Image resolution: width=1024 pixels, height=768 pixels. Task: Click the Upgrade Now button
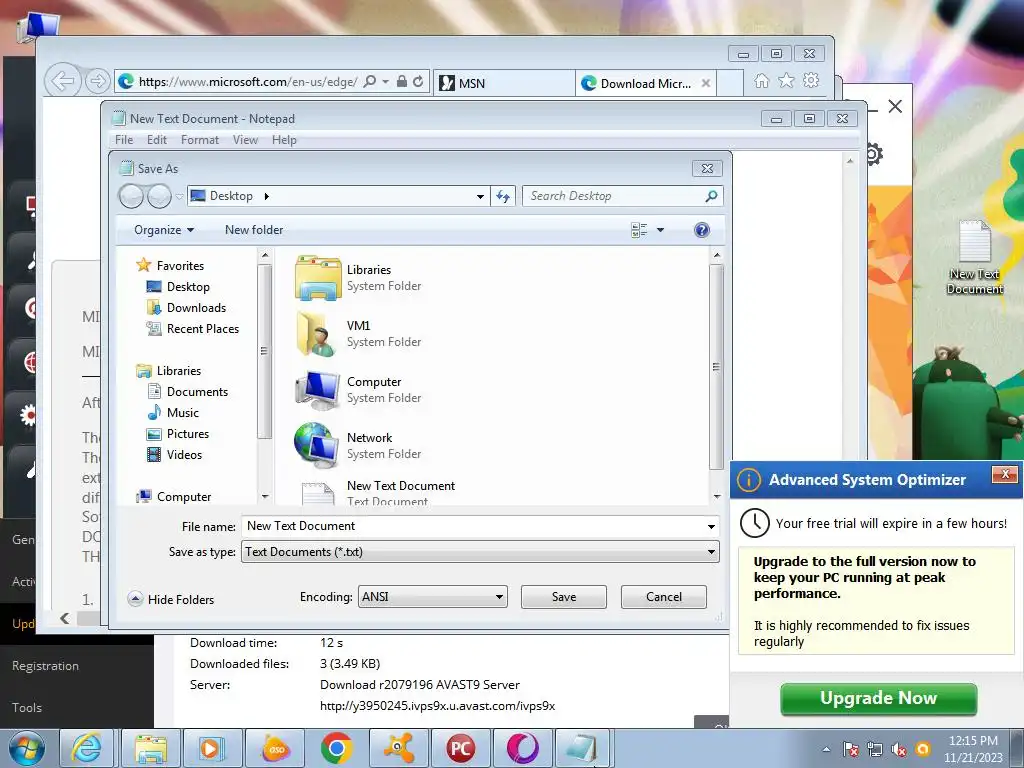coord(878,699)
